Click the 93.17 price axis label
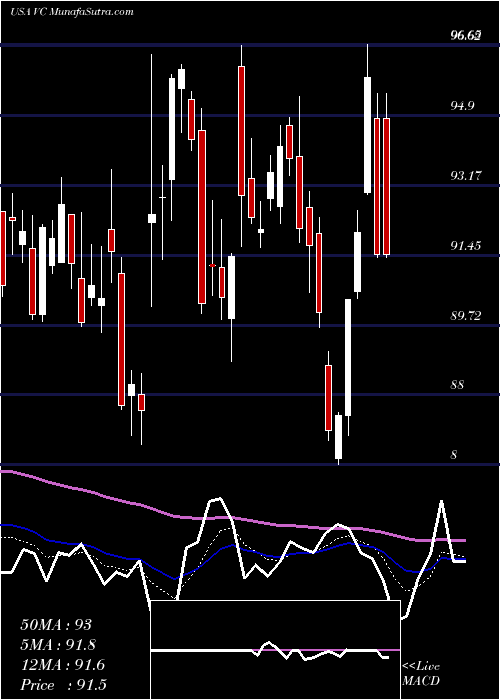This screenshot has width=500, height=700. click(x=466, y=176)
